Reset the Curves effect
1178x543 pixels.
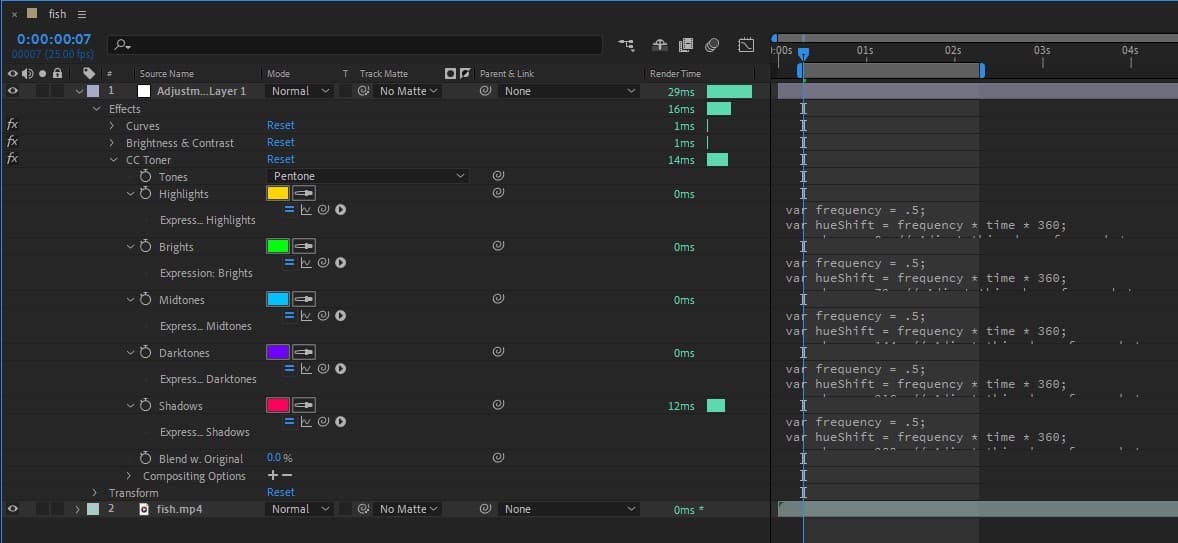pos(281,125)
